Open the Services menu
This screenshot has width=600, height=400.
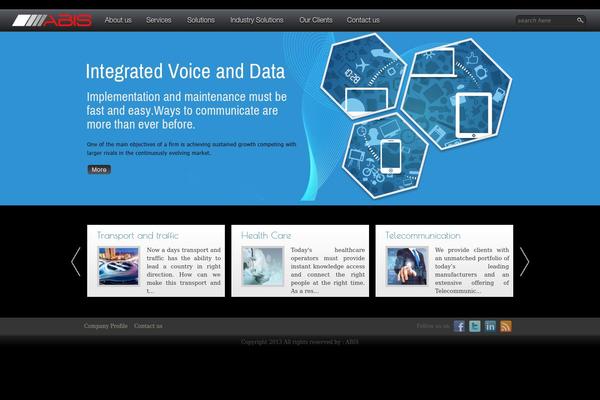point(158,20)
